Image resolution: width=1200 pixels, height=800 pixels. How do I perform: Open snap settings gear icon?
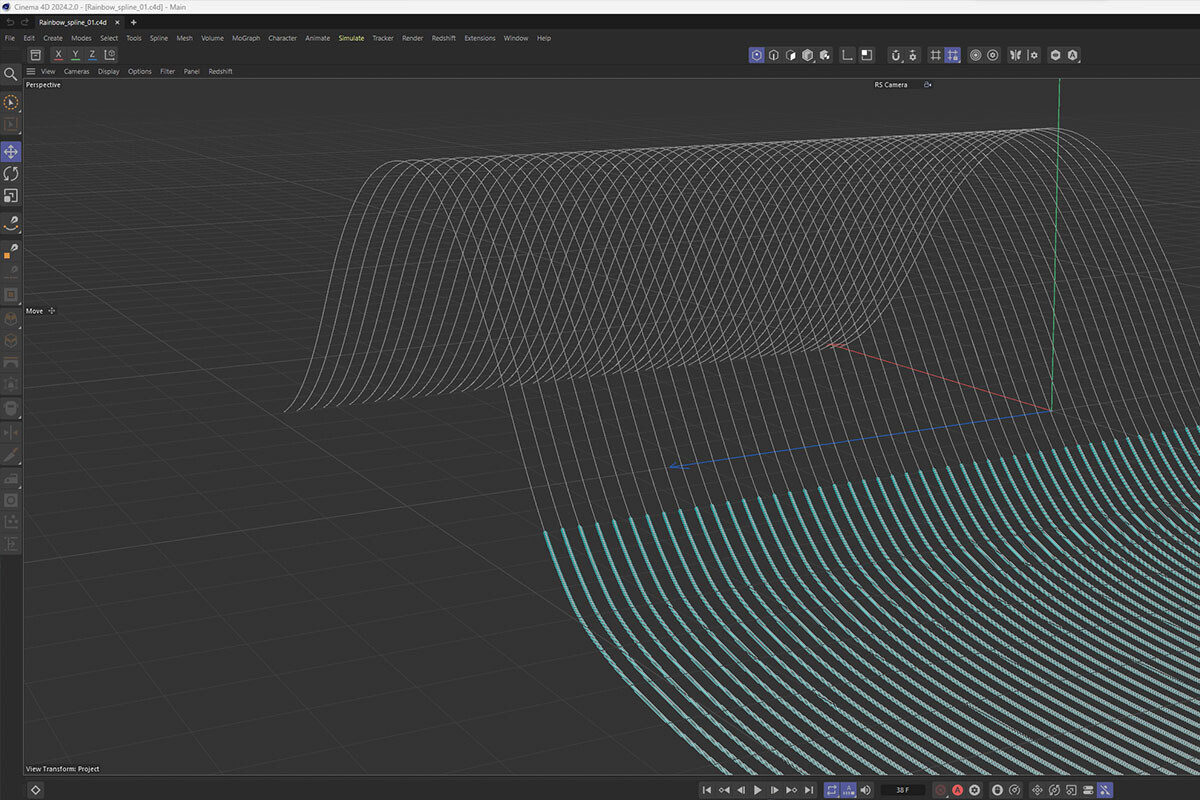tap(913, 55)
